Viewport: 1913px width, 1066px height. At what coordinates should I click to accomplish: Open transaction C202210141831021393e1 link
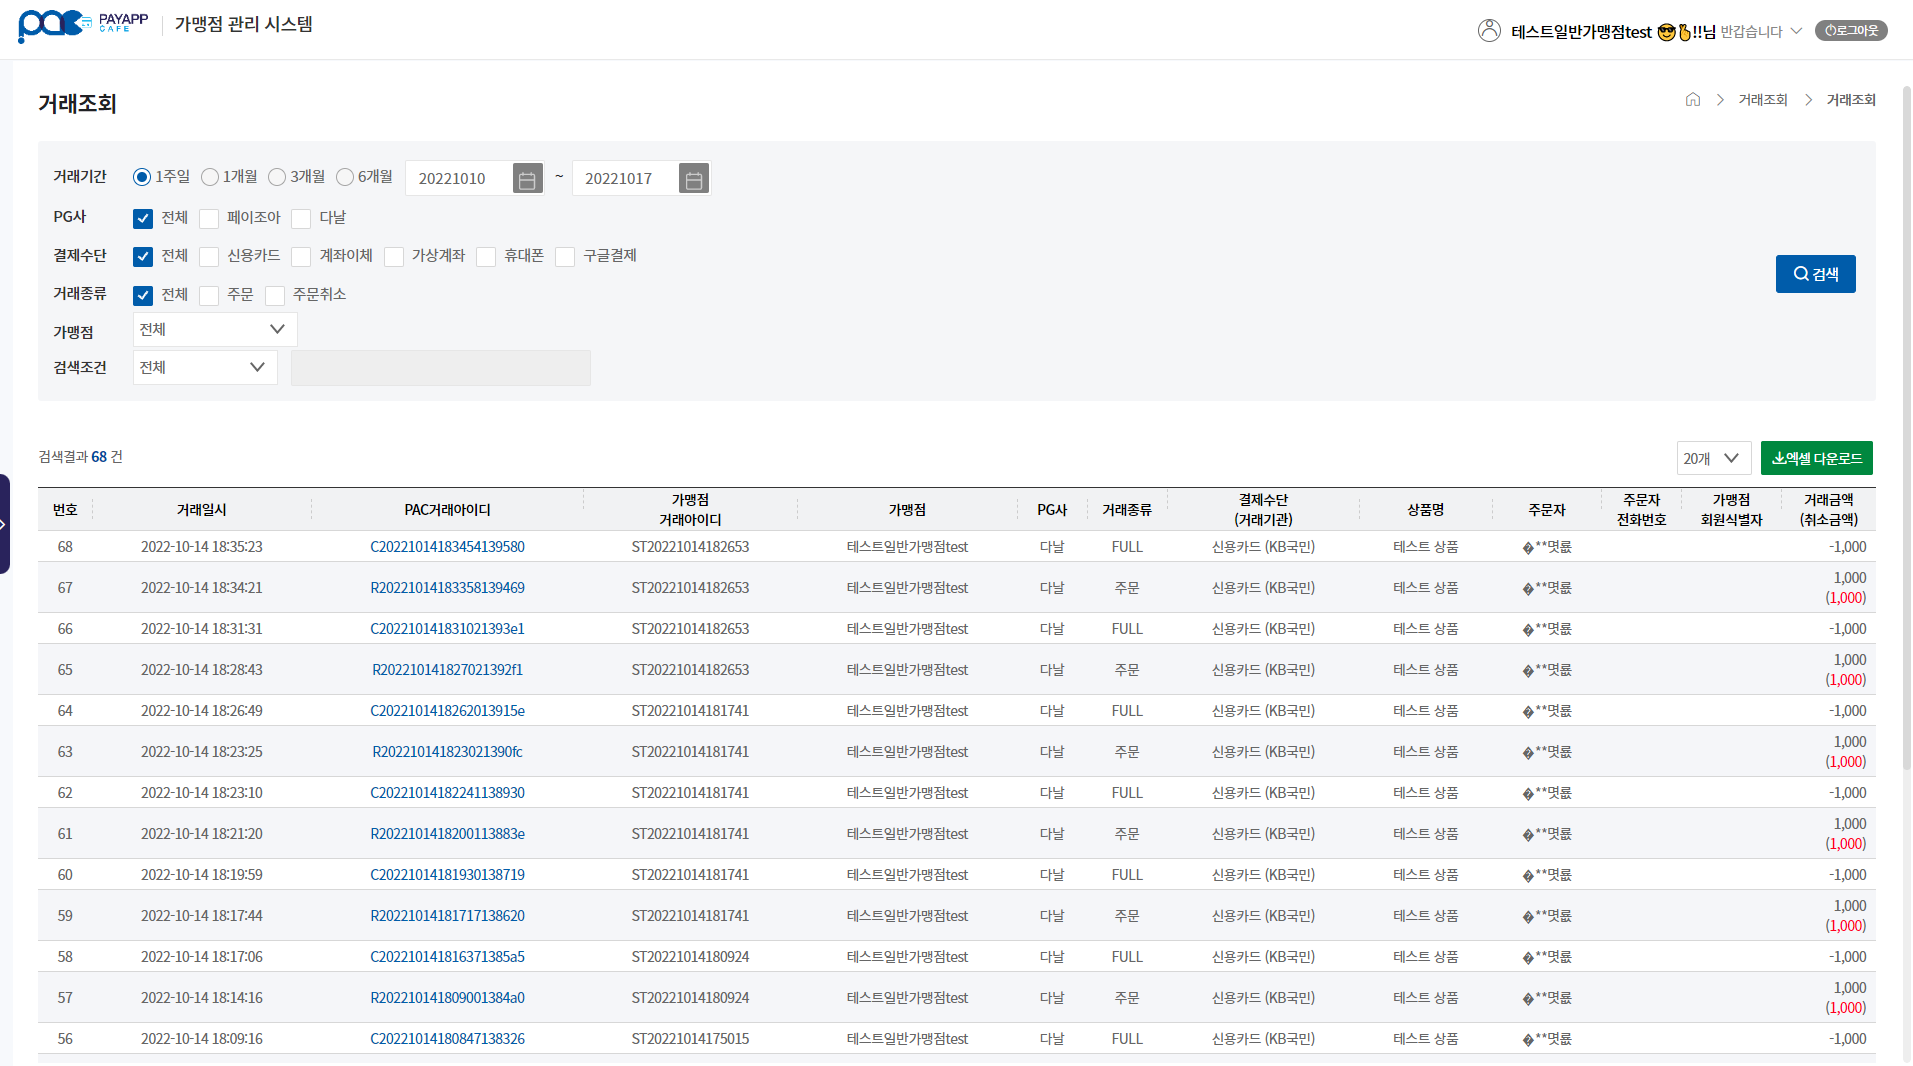coord(447,629)
